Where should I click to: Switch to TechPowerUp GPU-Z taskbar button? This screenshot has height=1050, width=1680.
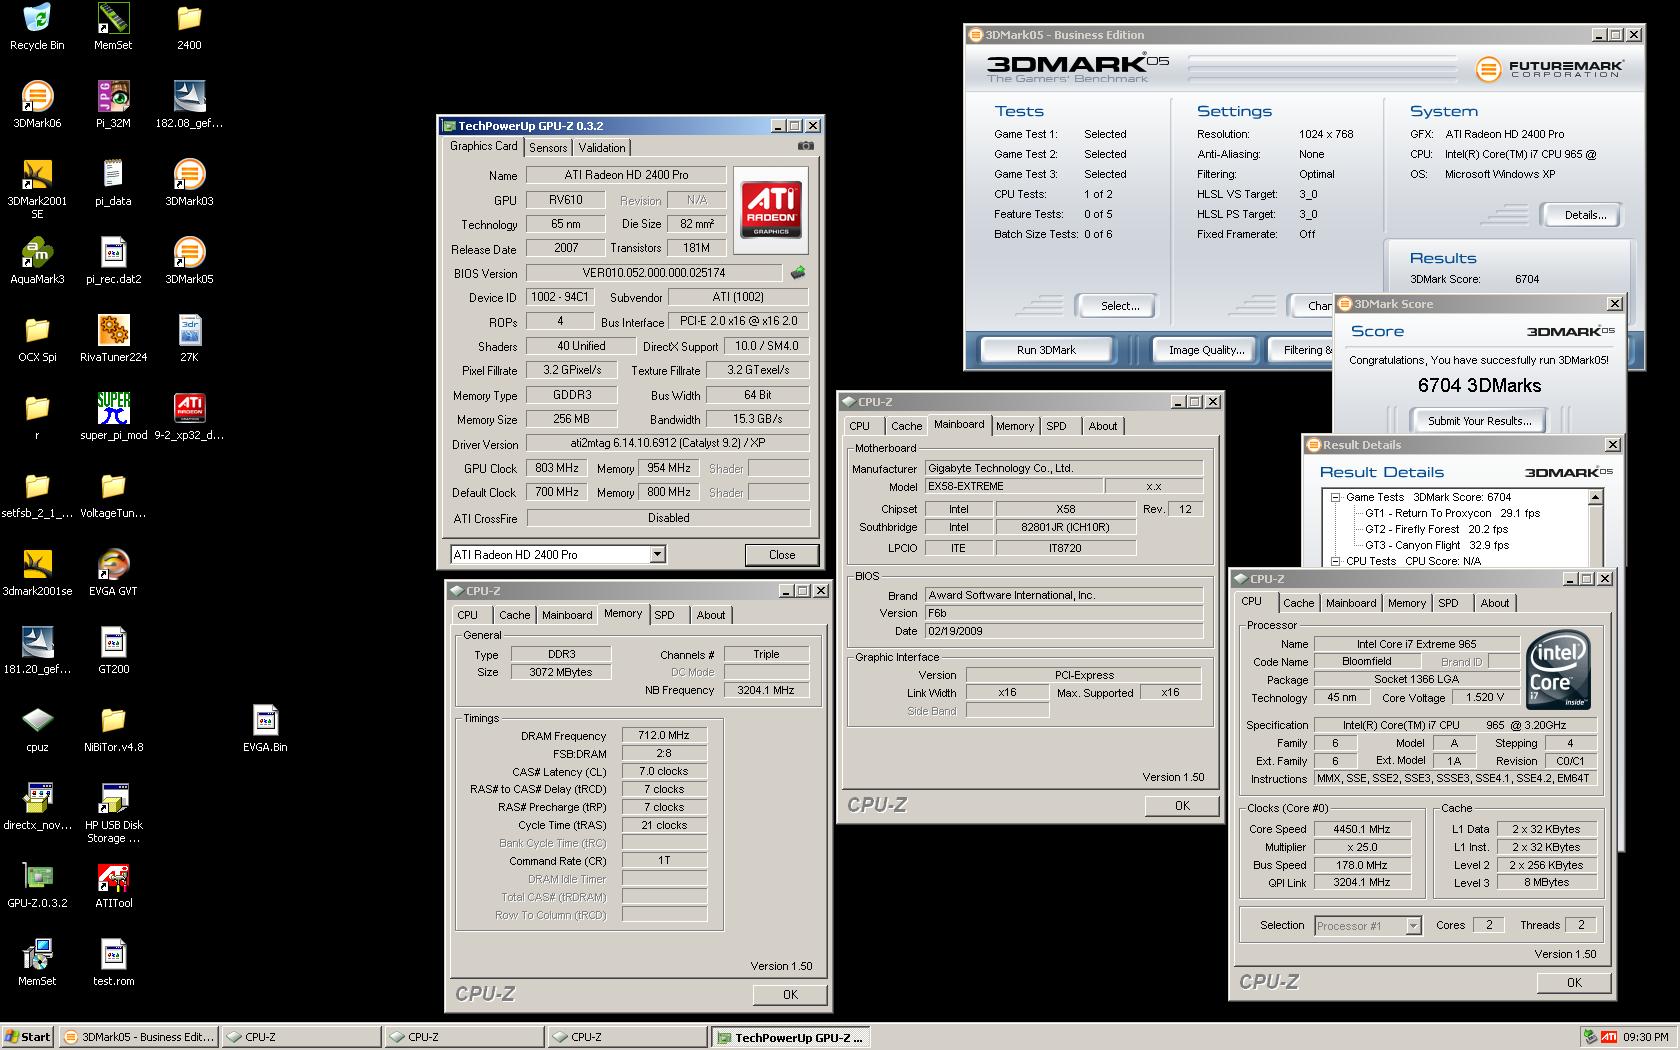coord(790,1037)
